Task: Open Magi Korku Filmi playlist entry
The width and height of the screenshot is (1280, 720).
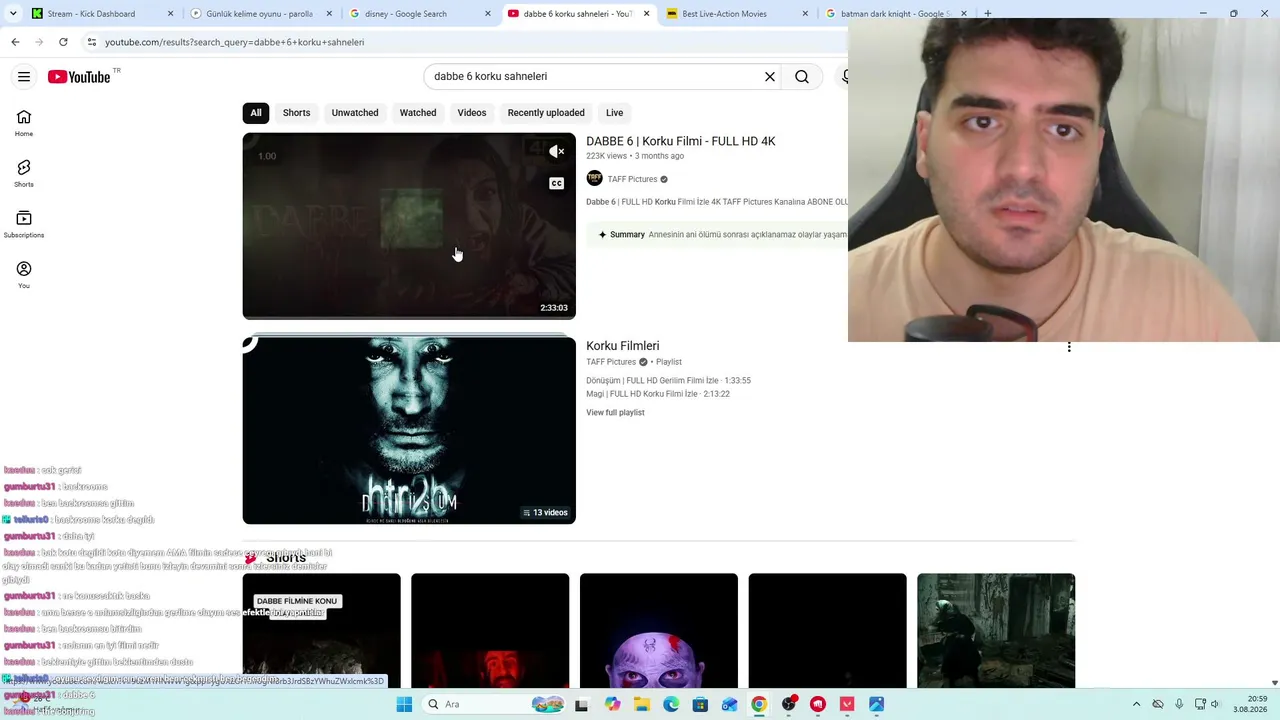Action: [658, 394]
